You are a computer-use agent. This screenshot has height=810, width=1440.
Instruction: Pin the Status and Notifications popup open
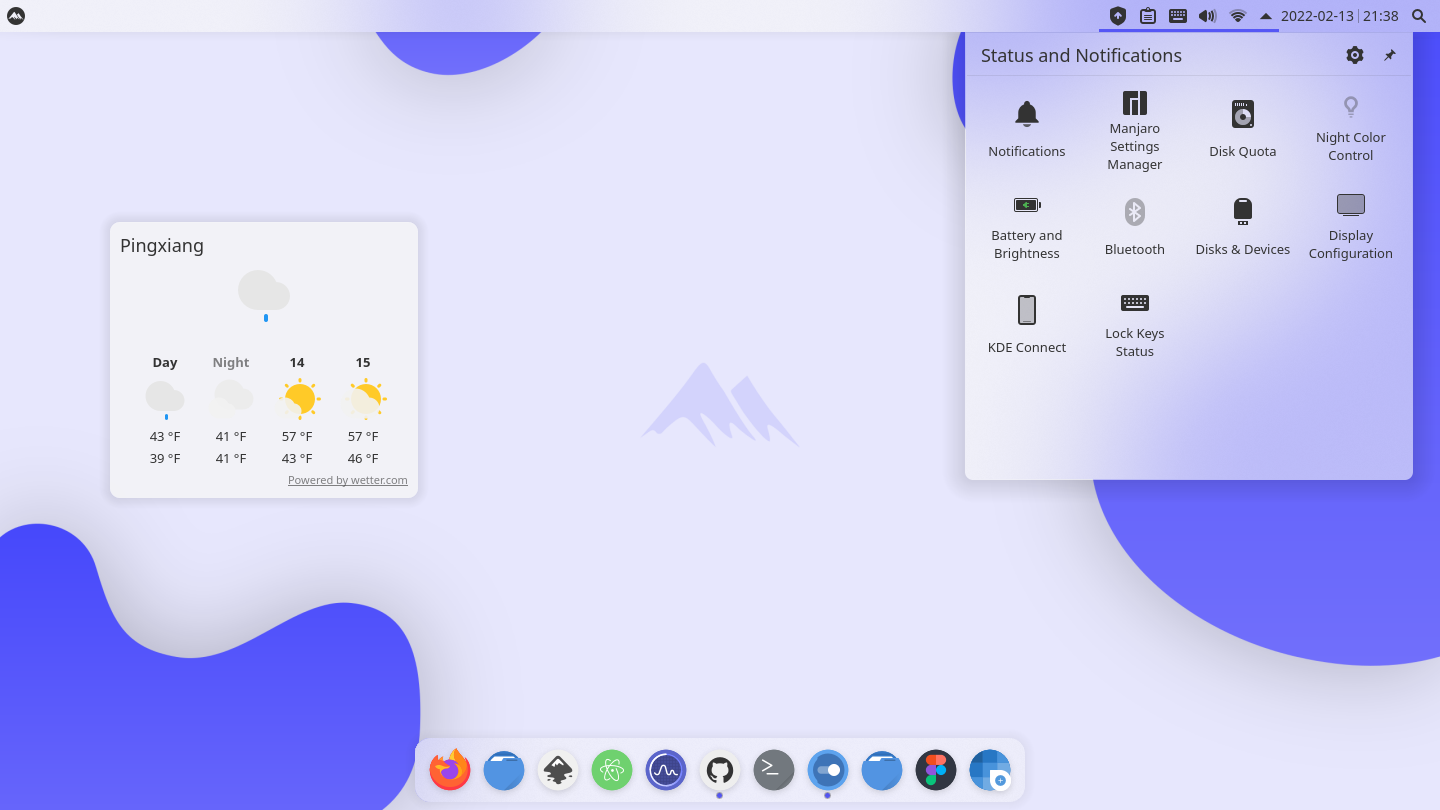(1389, 55)
